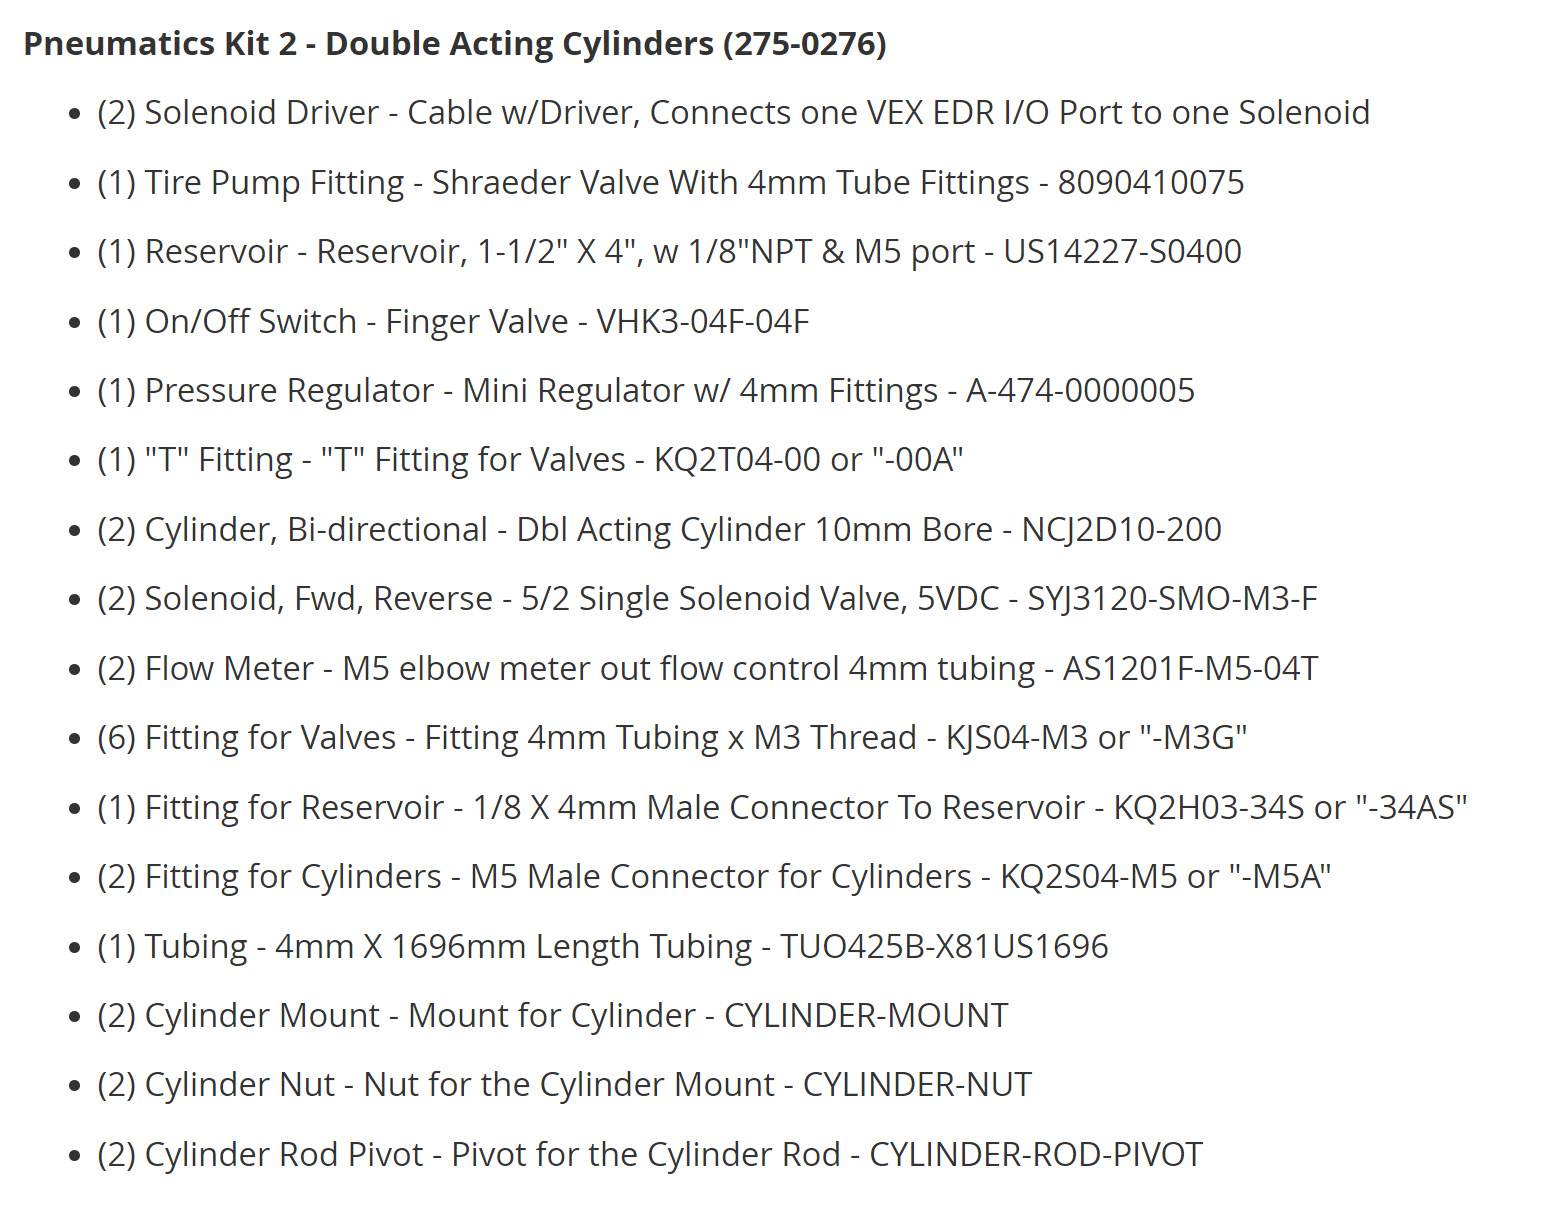This screenshot has width=1550, height=1214.
Task: Click the Reservoir US14227-S0400 list item
Action: click(x=668, y=252)
